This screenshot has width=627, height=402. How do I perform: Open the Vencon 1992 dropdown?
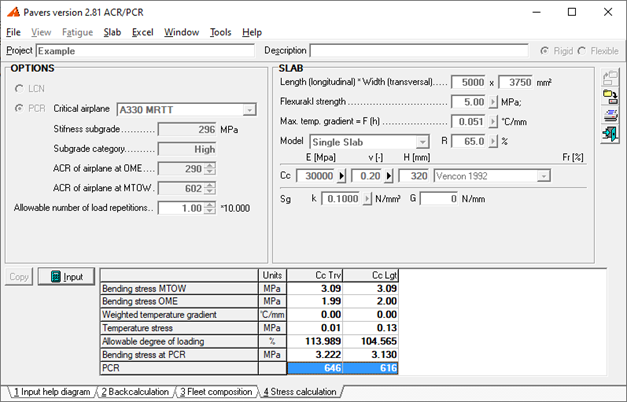543,176
